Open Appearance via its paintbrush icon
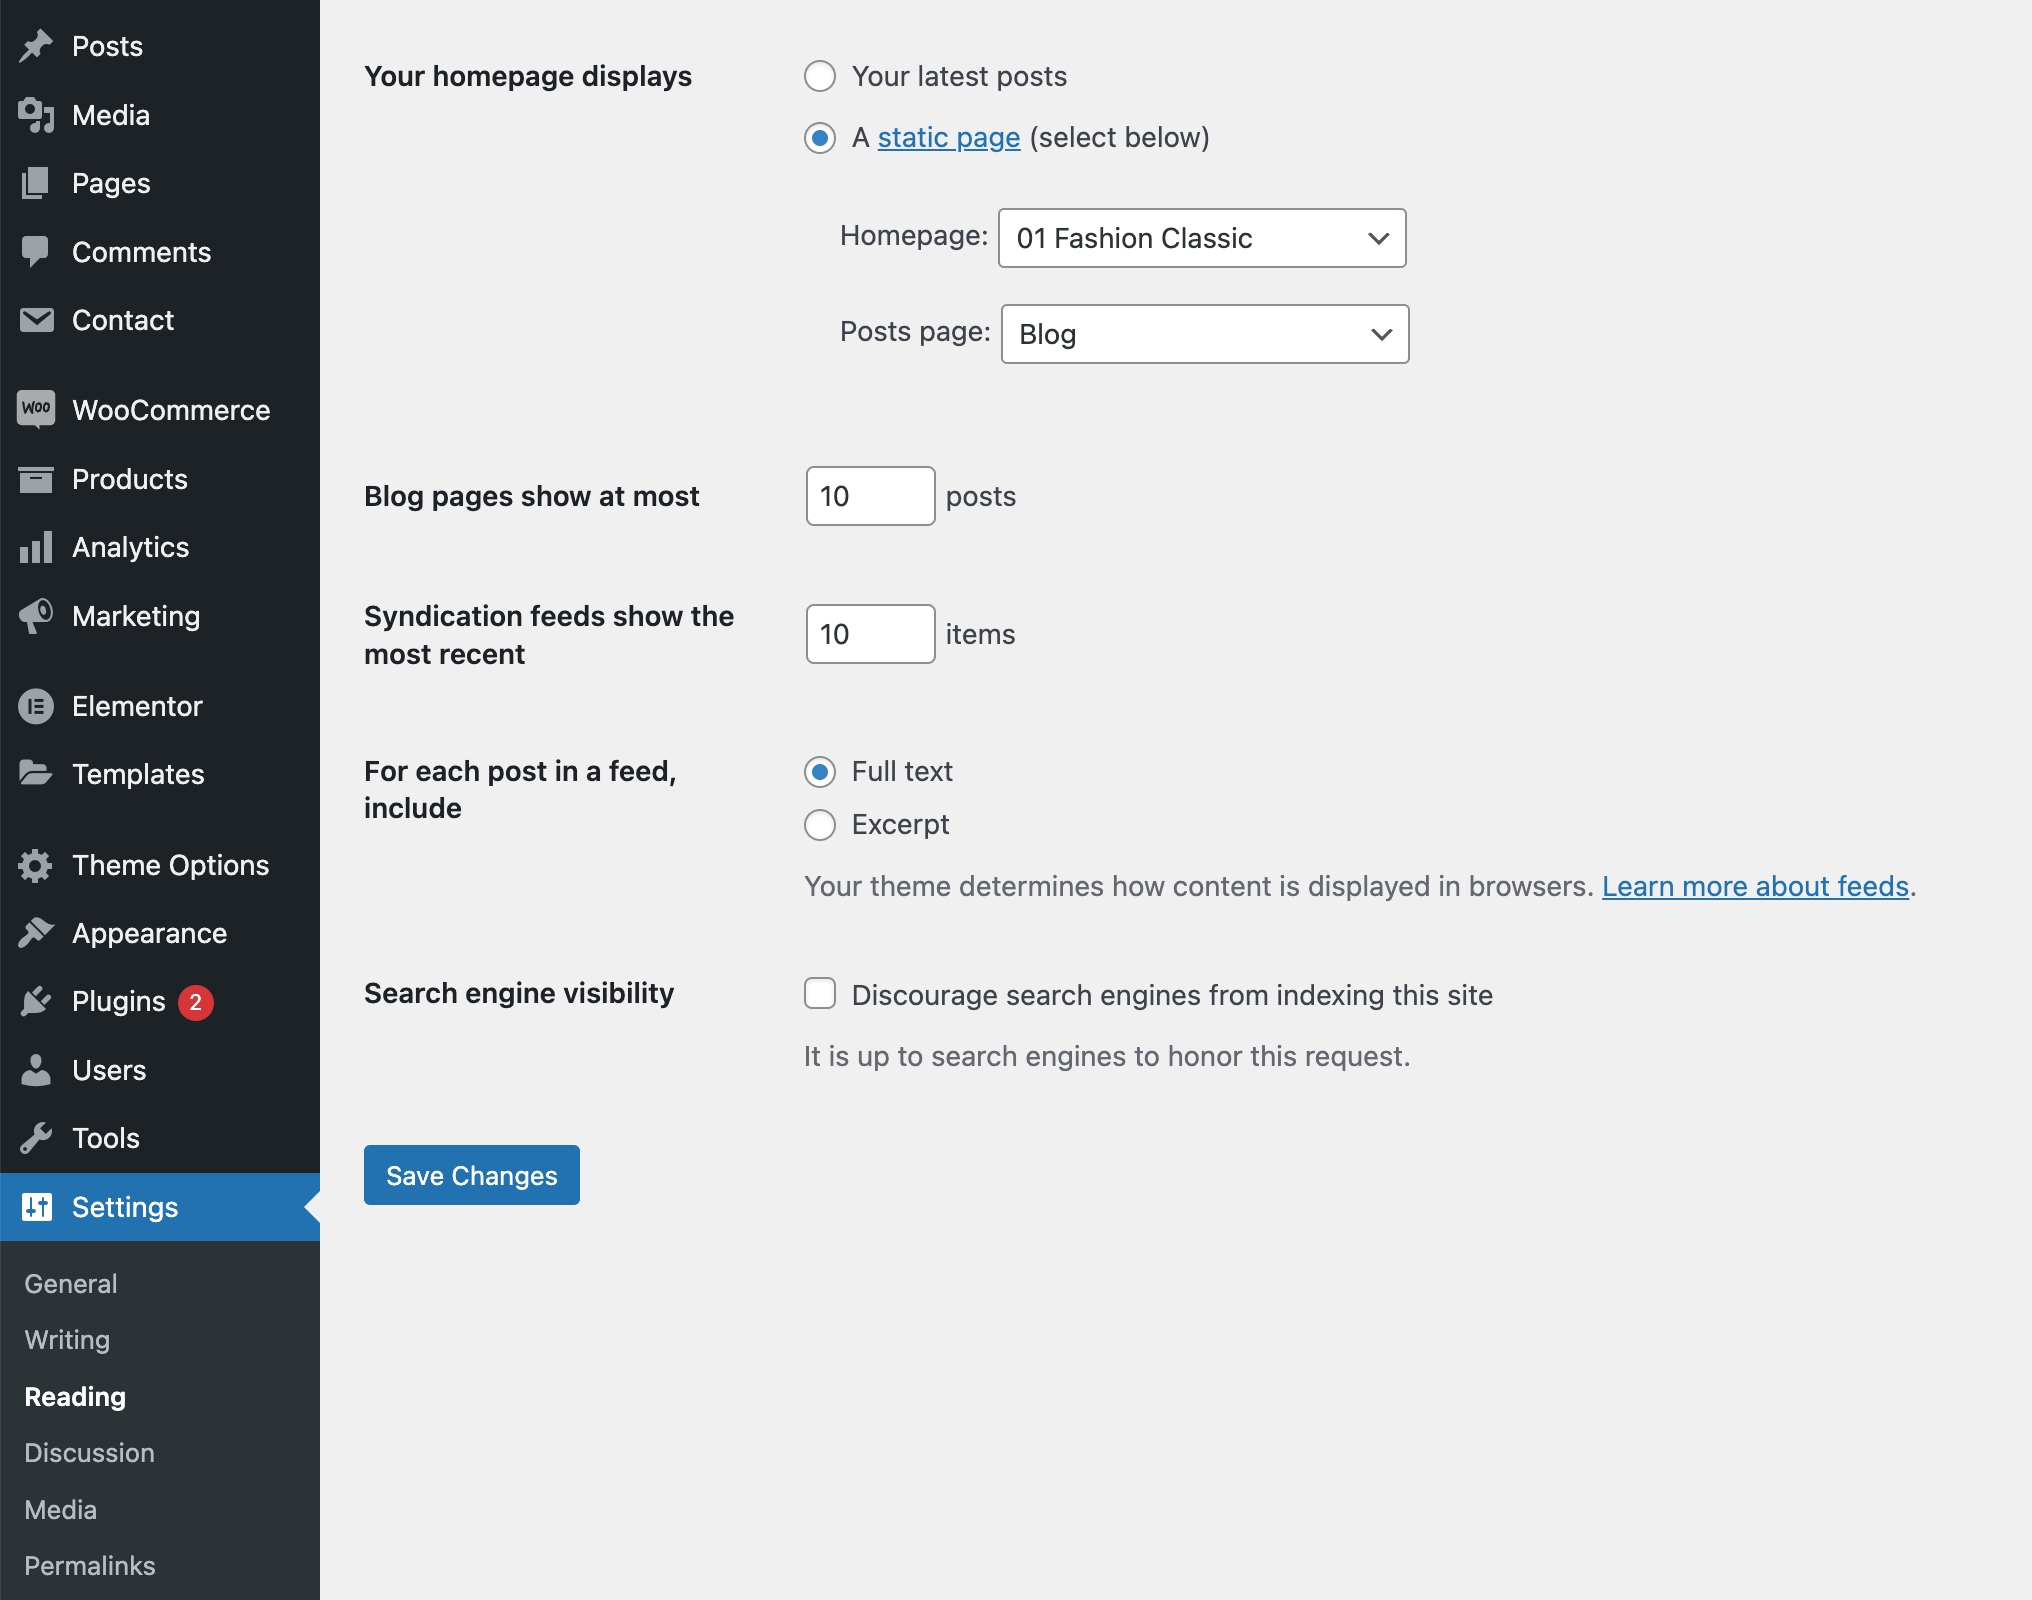 tap(36, 932)
